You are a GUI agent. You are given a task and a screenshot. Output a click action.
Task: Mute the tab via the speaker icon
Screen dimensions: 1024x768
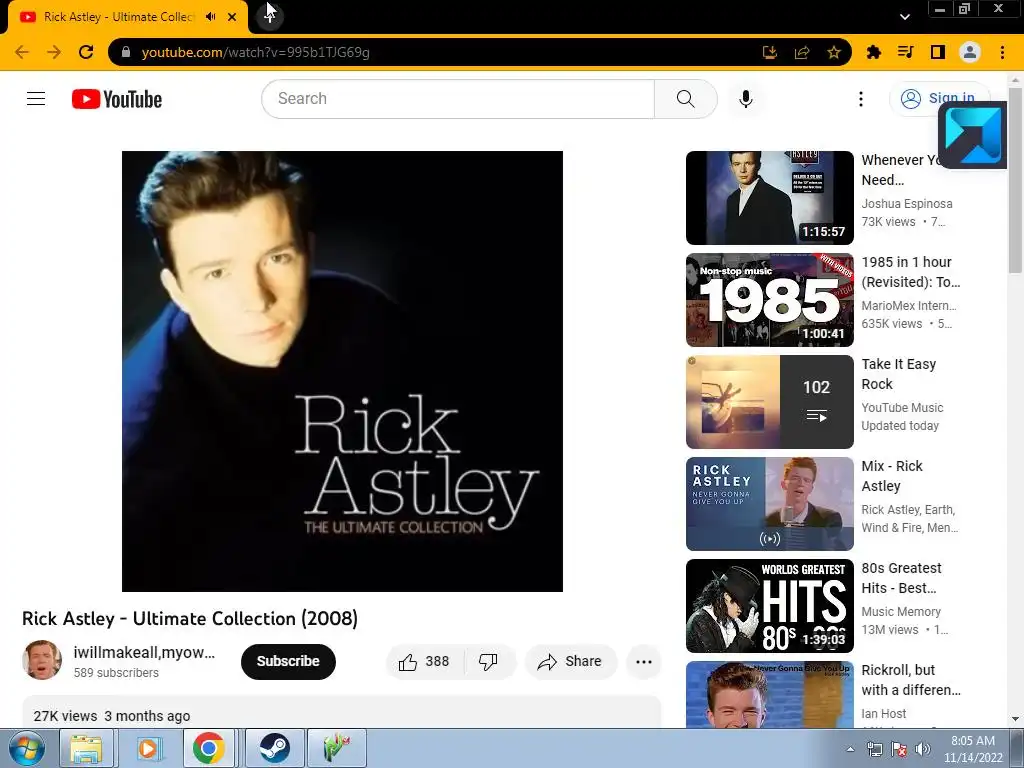pyautogui.click(x=210, y=17)
